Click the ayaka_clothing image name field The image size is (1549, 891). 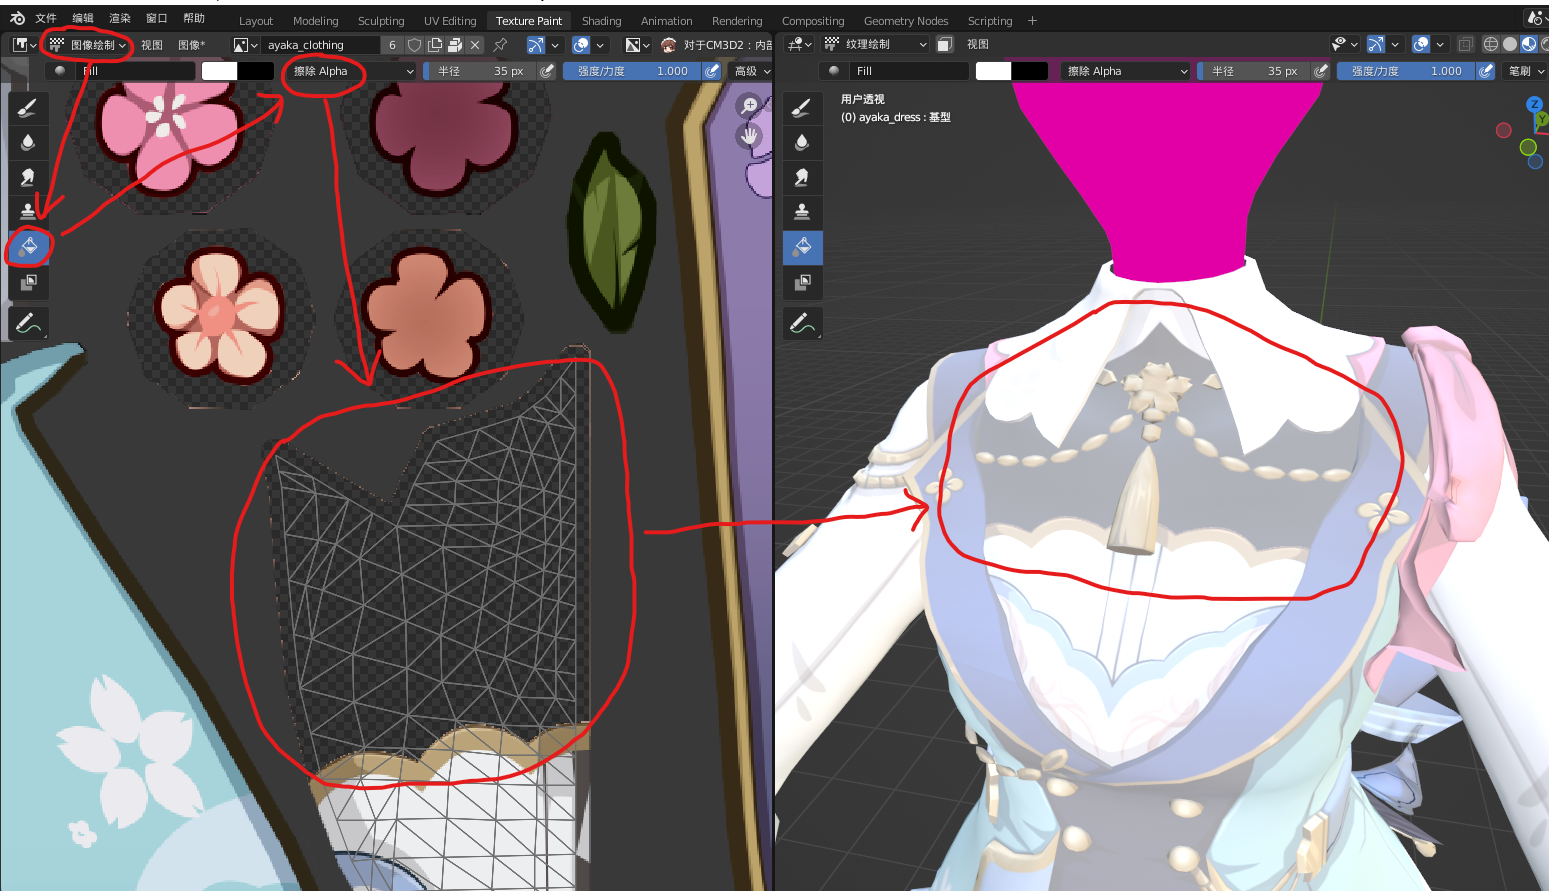320,44
